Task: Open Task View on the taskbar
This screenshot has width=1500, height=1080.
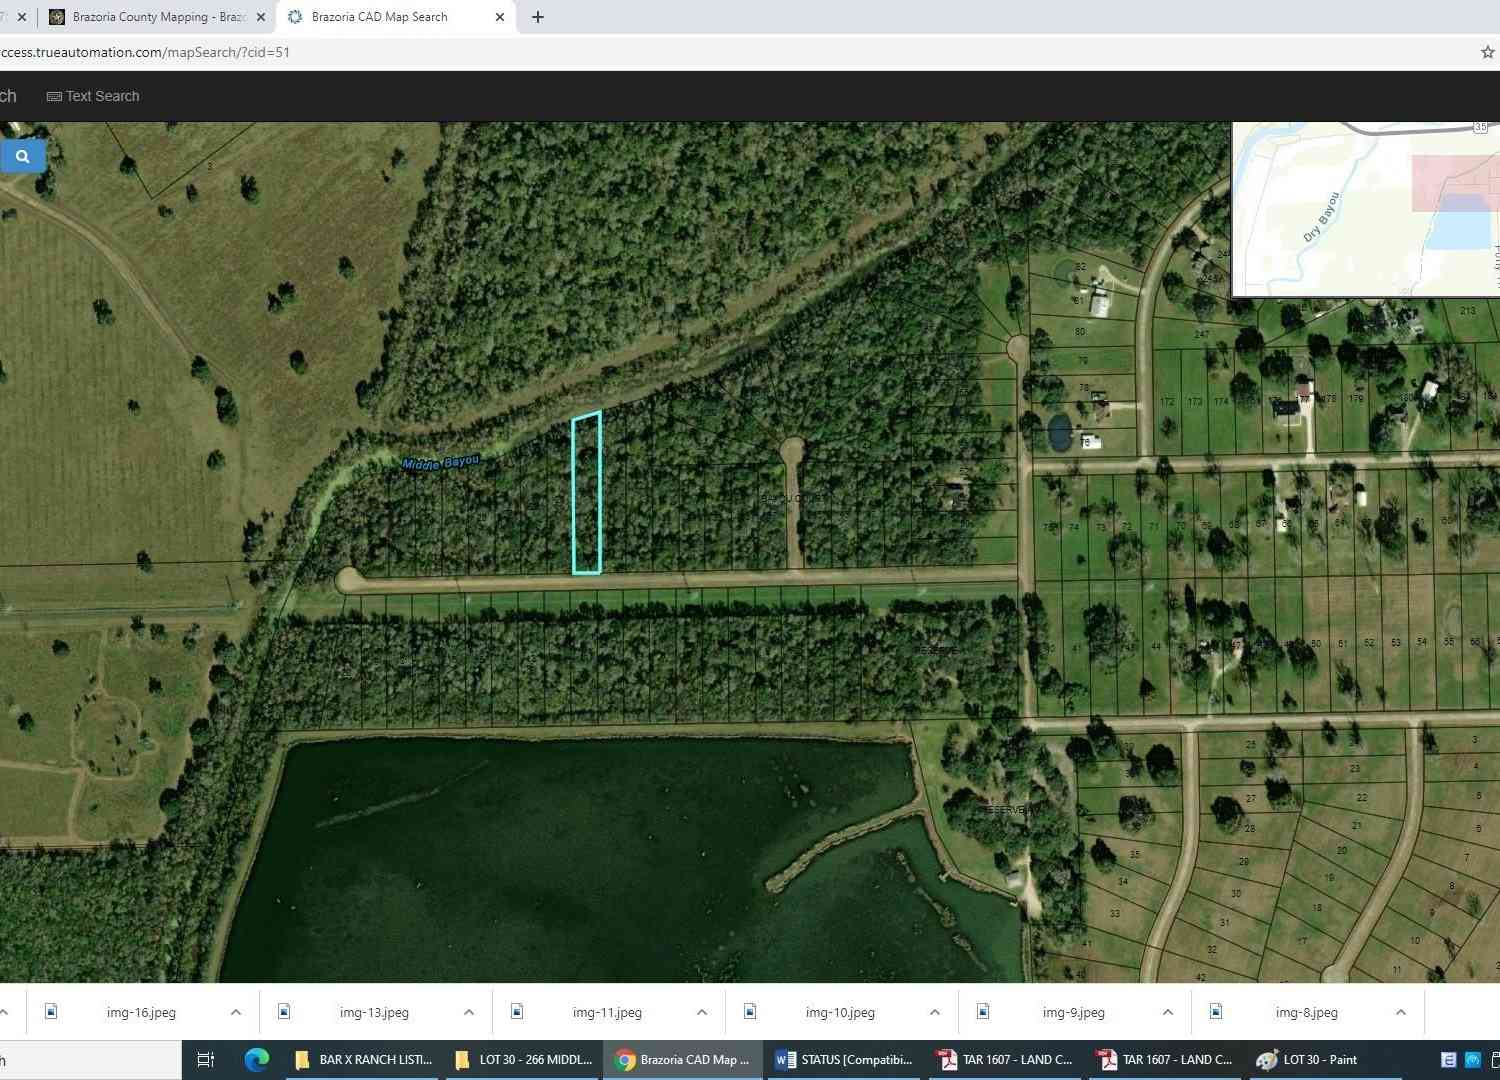Action: 206,1060
